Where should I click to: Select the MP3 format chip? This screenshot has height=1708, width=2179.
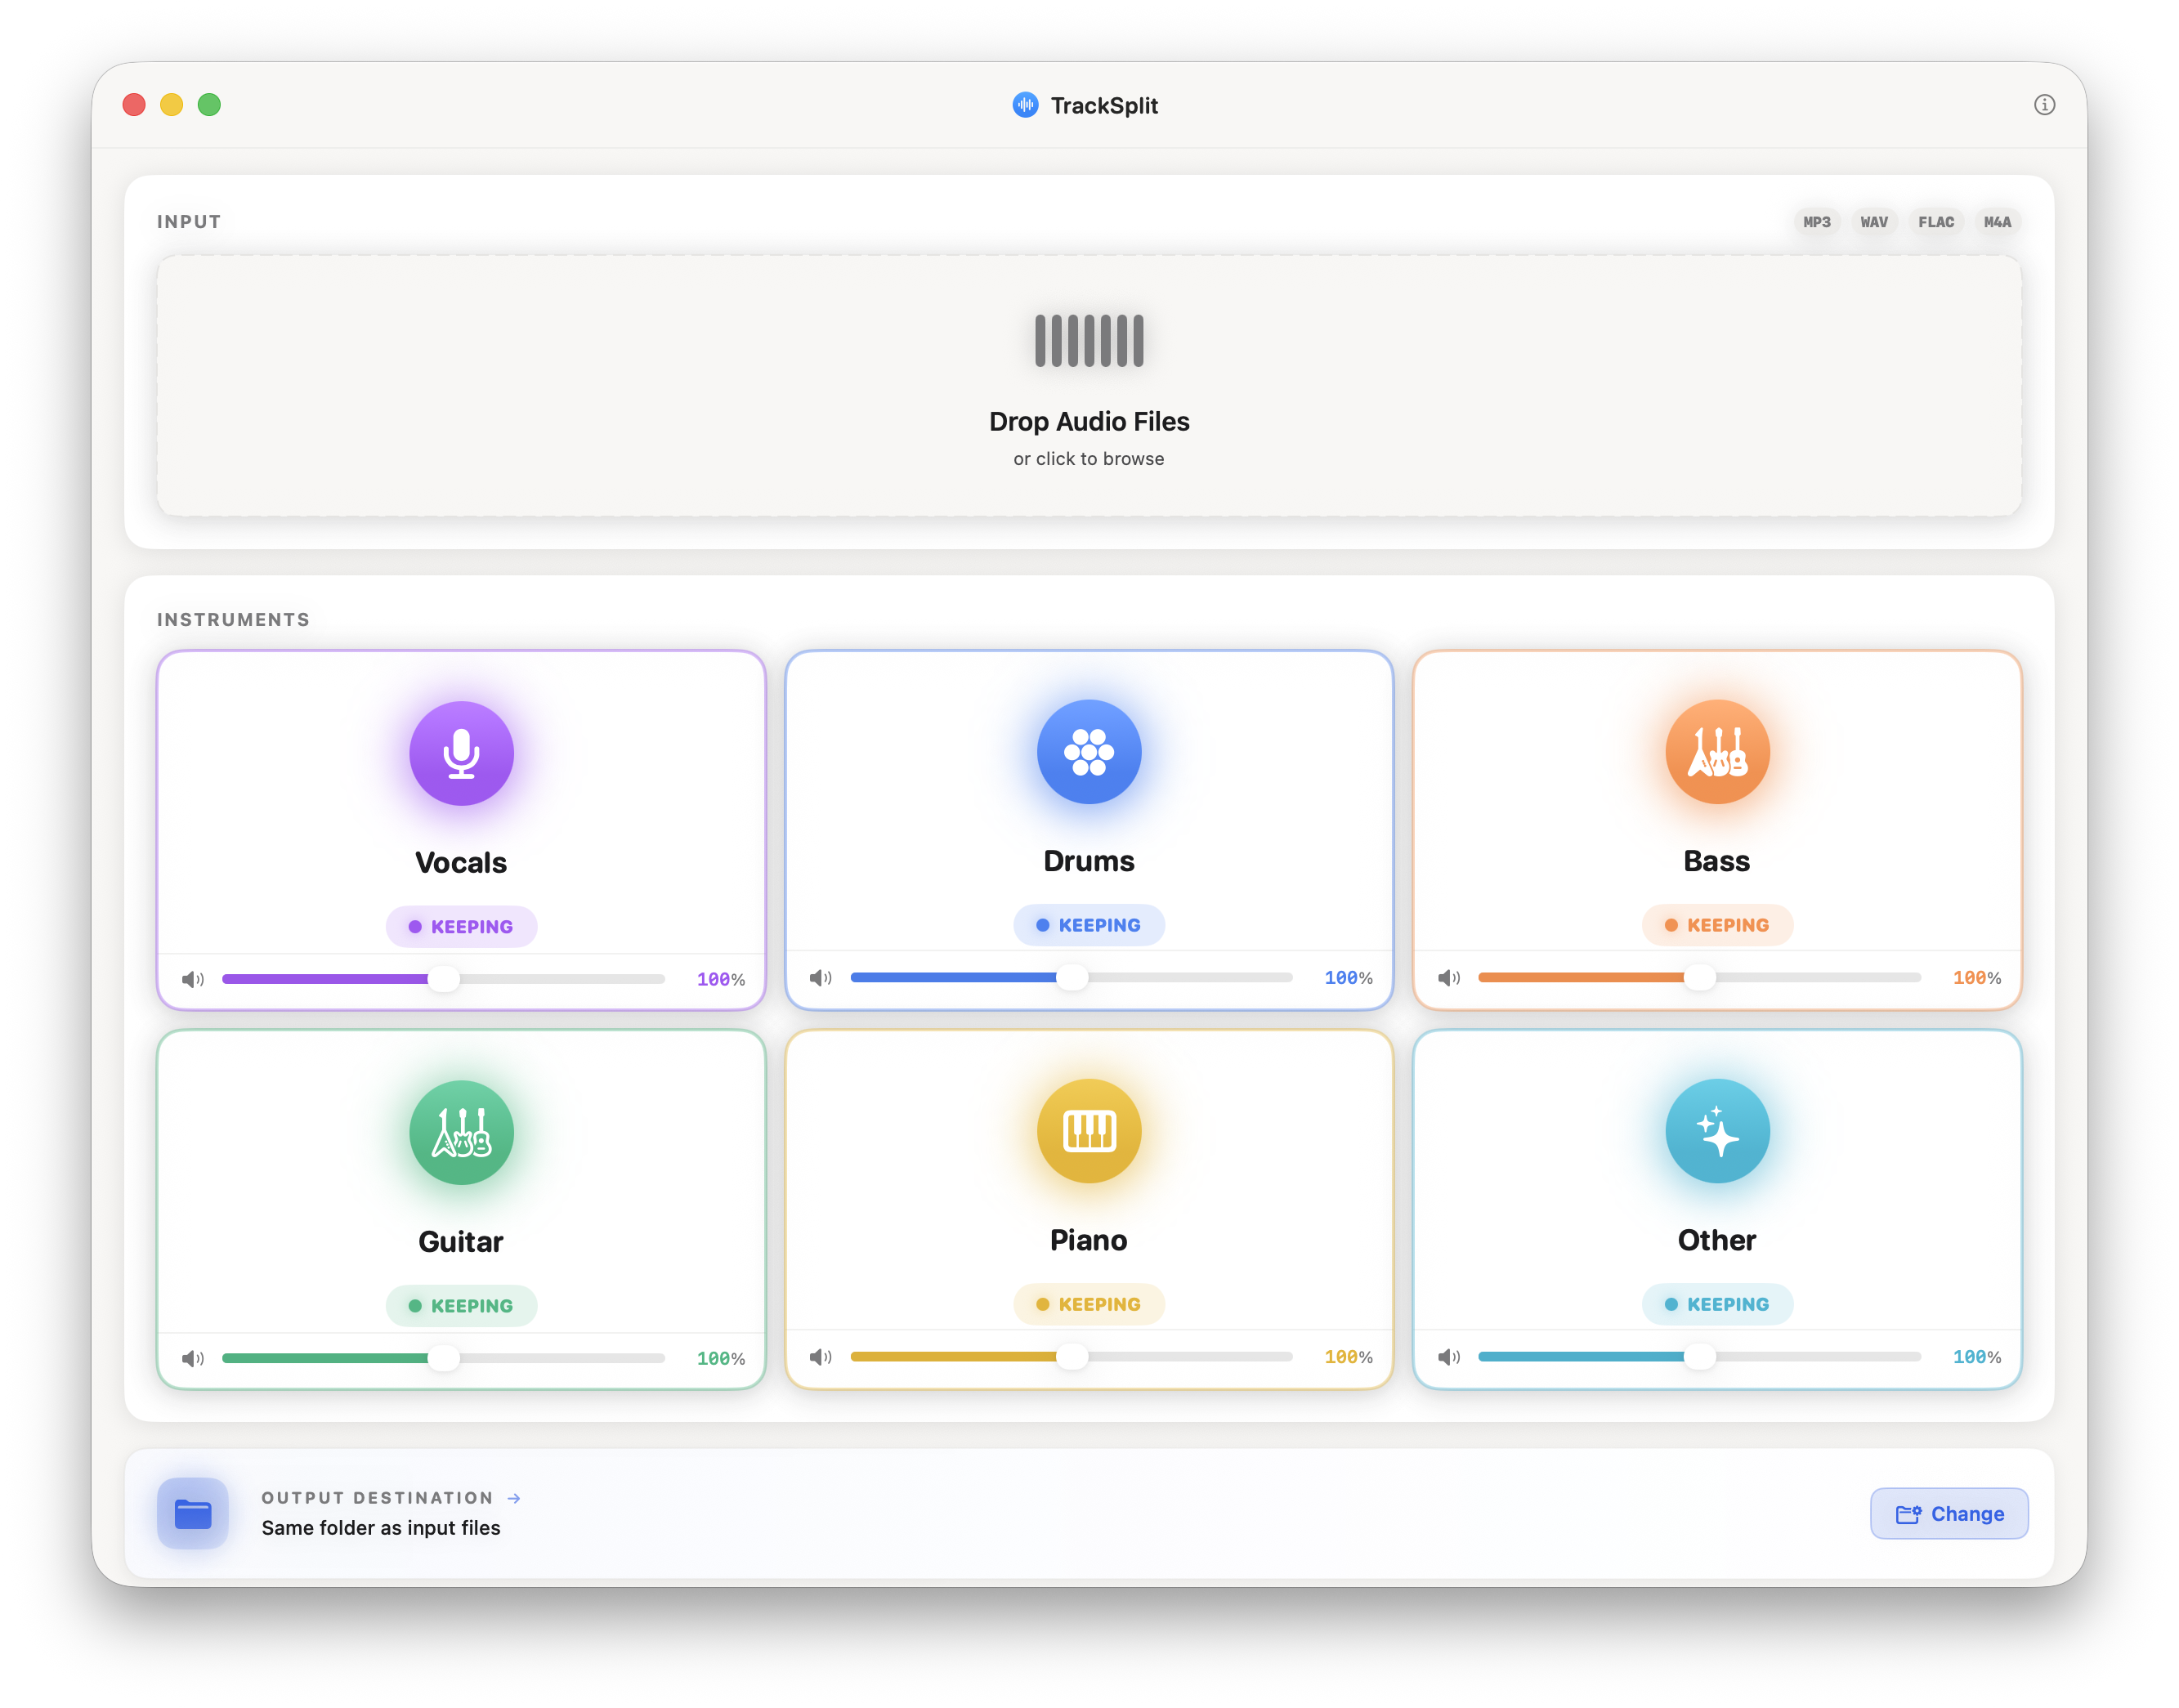coord(1817,221)
